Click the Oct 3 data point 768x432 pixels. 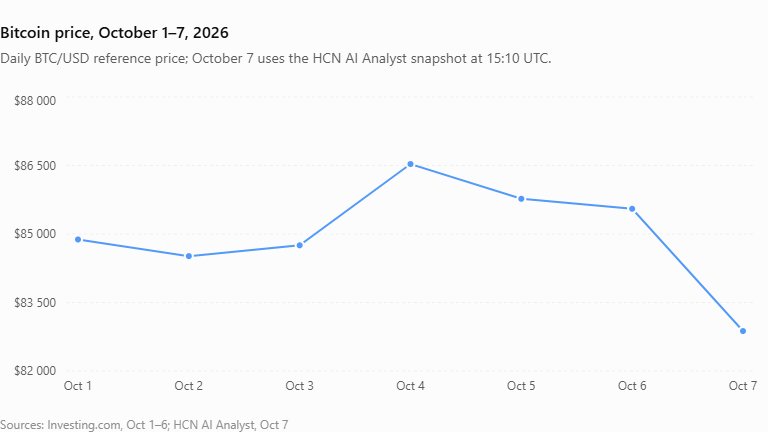(300, 245)
